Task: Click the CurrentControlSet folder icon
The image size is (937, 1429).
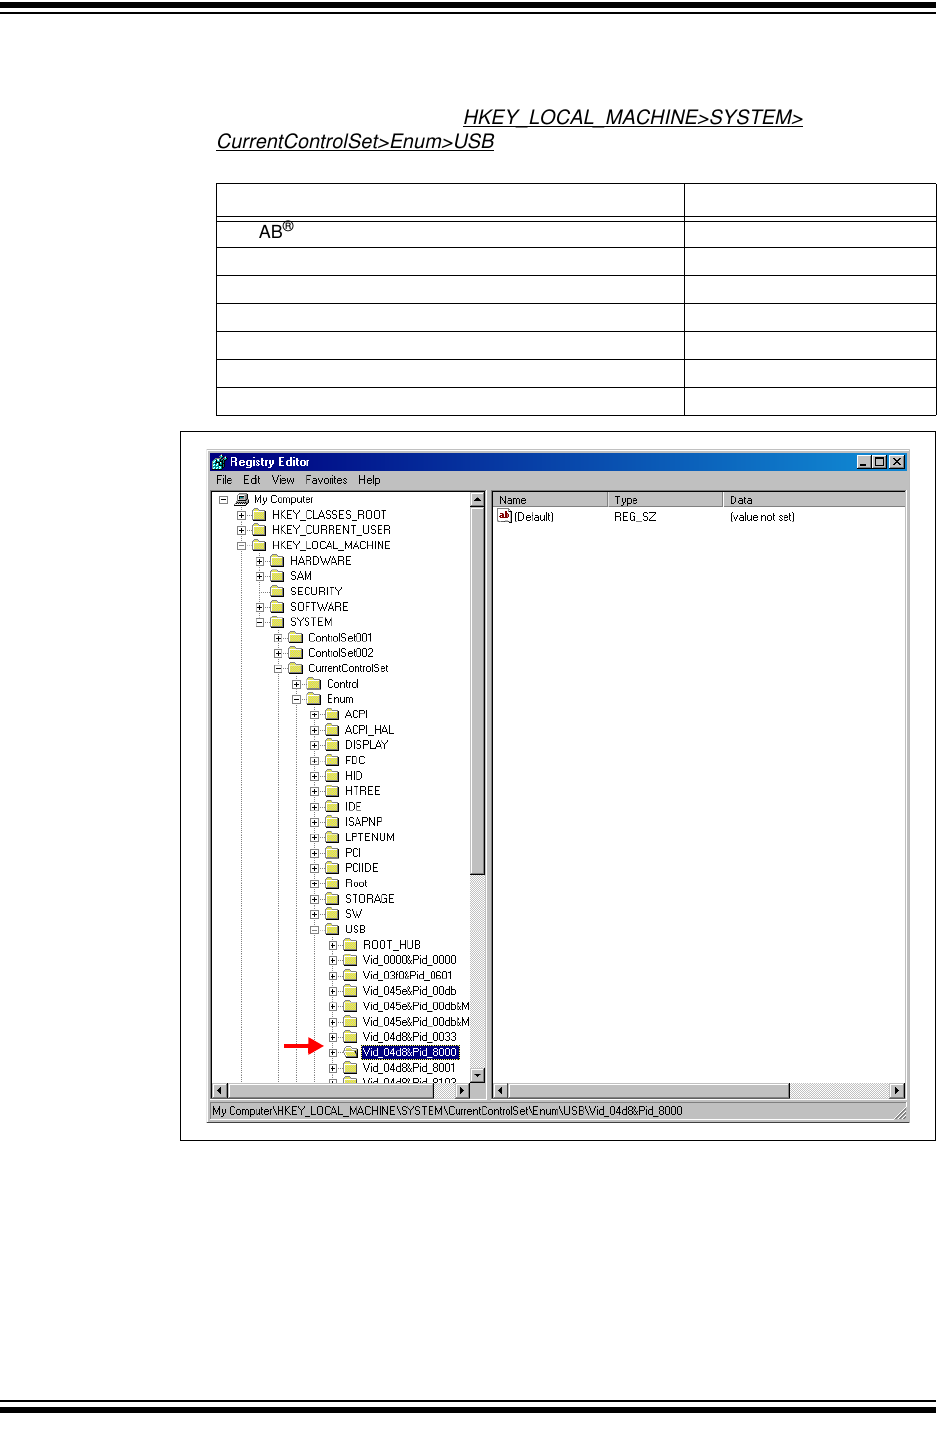Action: pos(296,668)
